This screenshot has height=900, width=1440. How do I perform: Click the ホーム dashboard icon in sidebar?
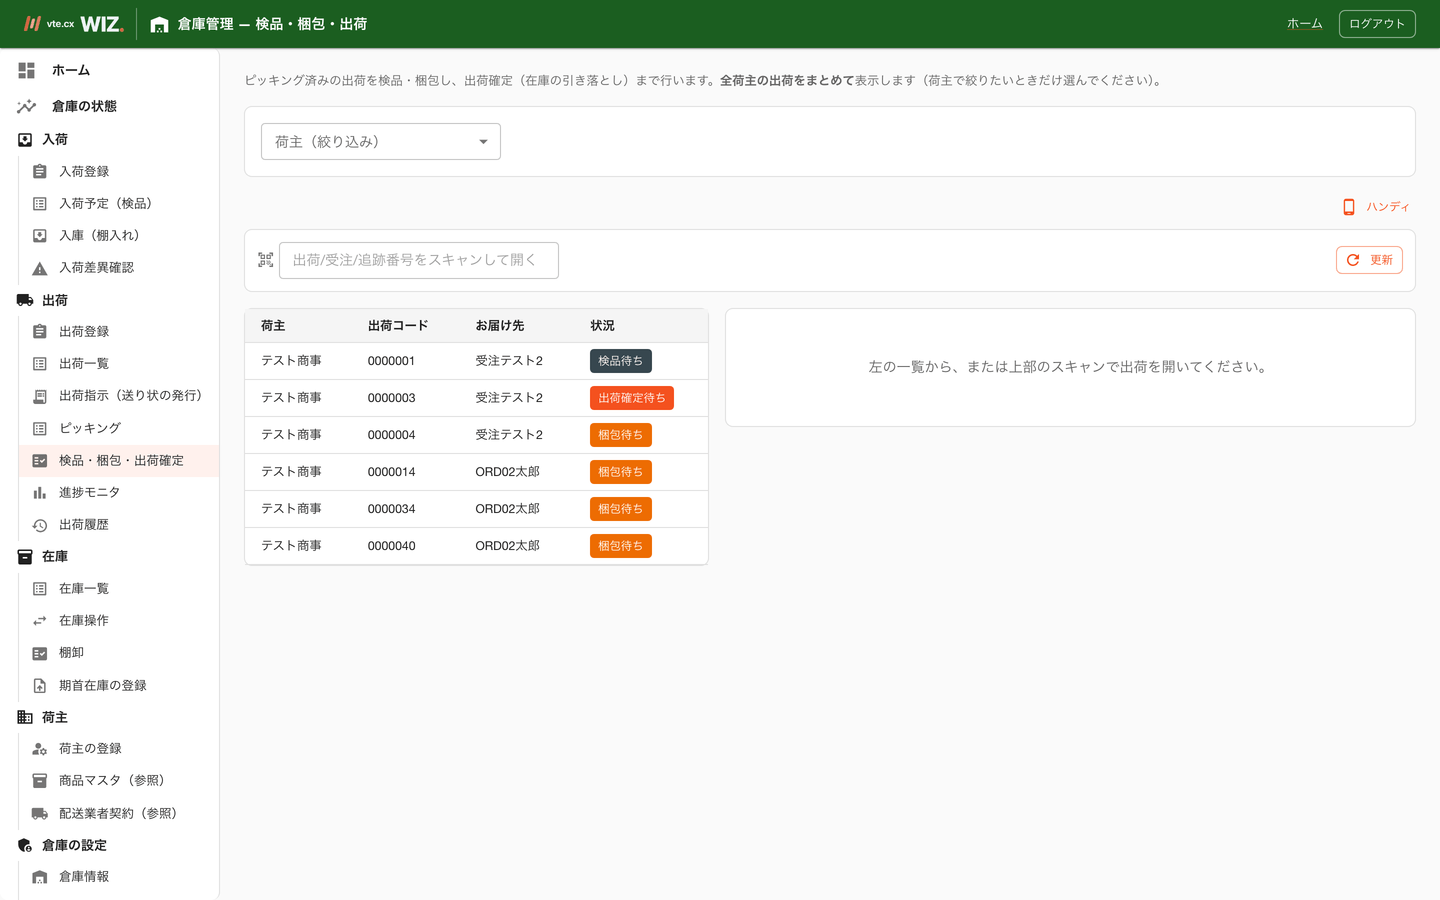26,70
